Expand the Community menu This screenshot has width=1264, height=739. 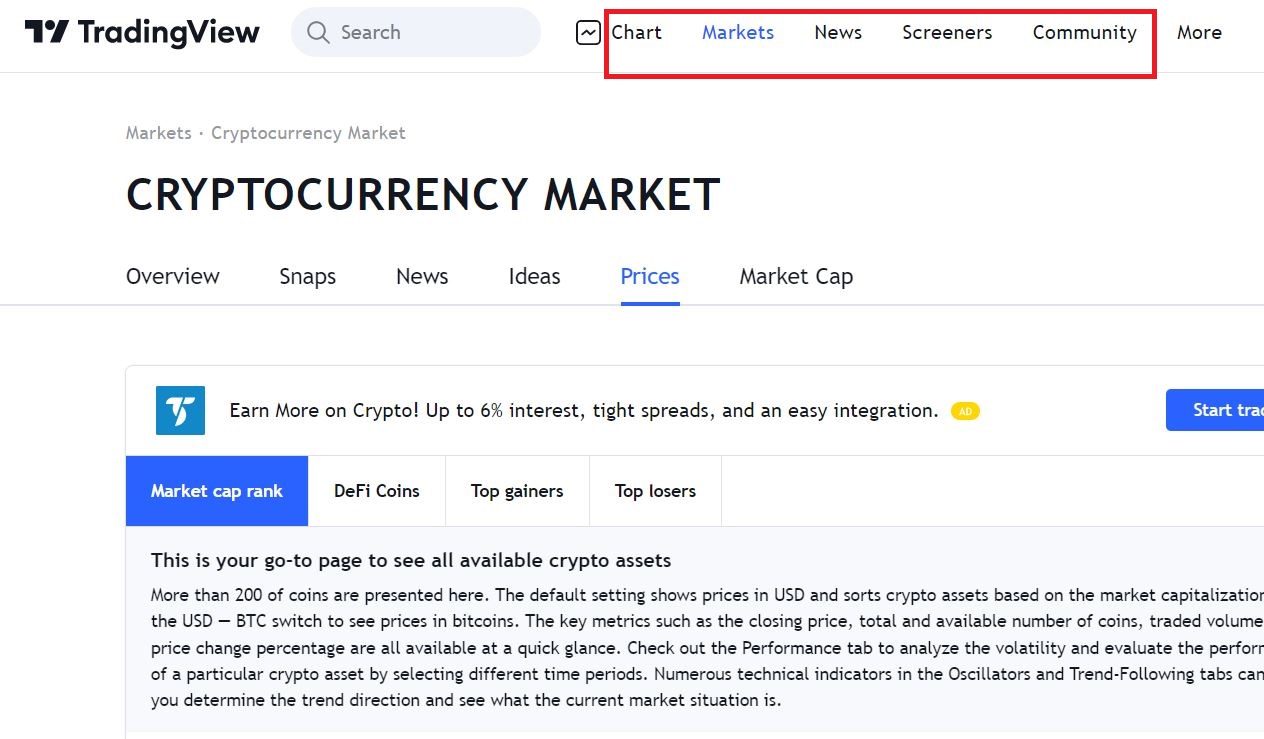point(1084,33)
